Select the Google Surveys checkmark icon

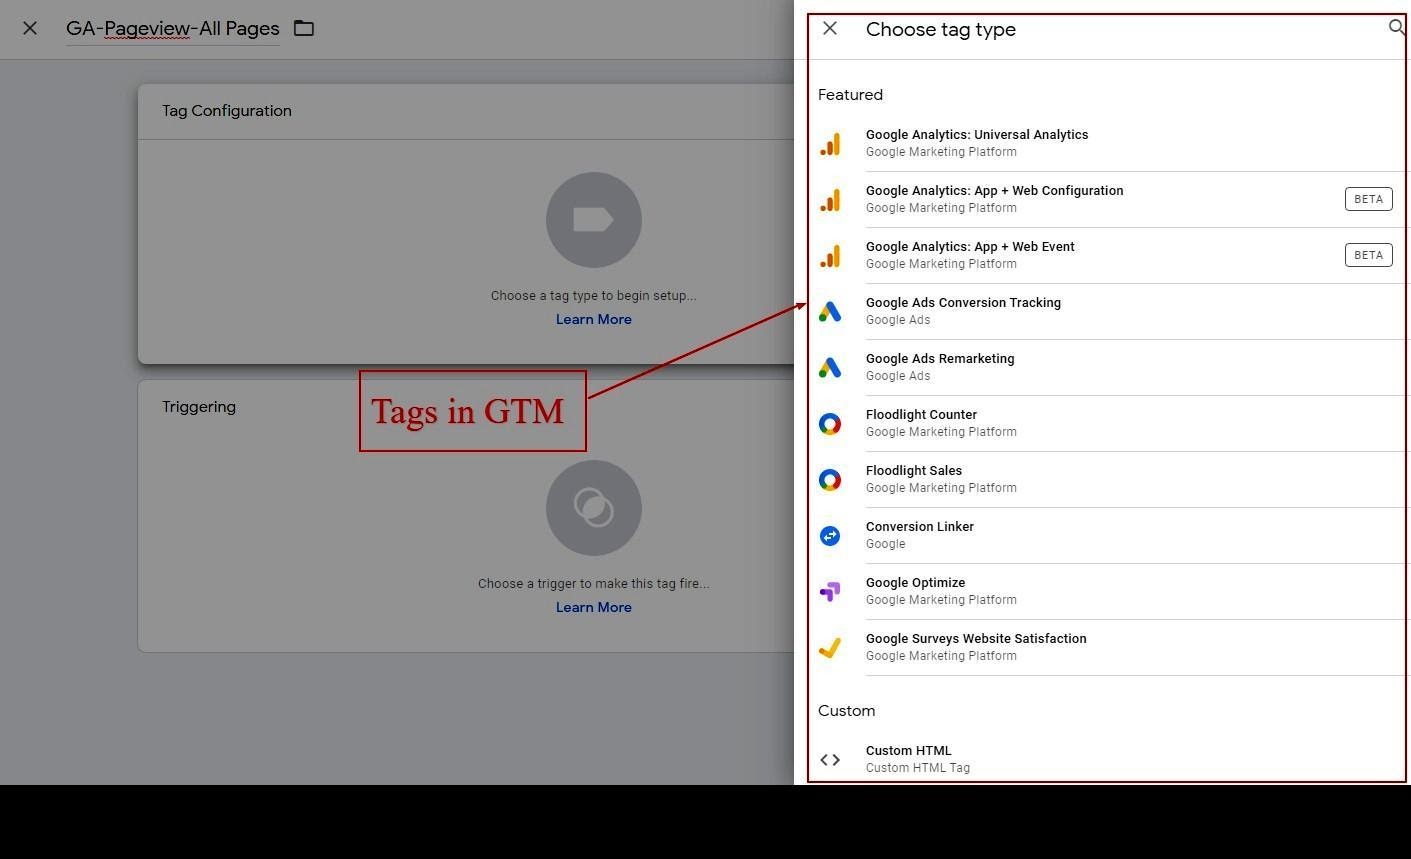point(830,647)
